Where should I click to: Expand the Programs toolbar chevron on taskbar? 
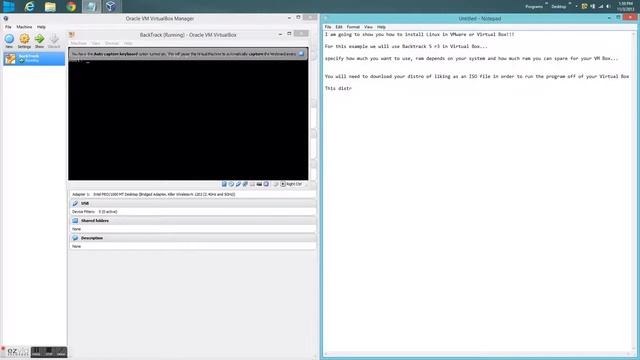547,4
